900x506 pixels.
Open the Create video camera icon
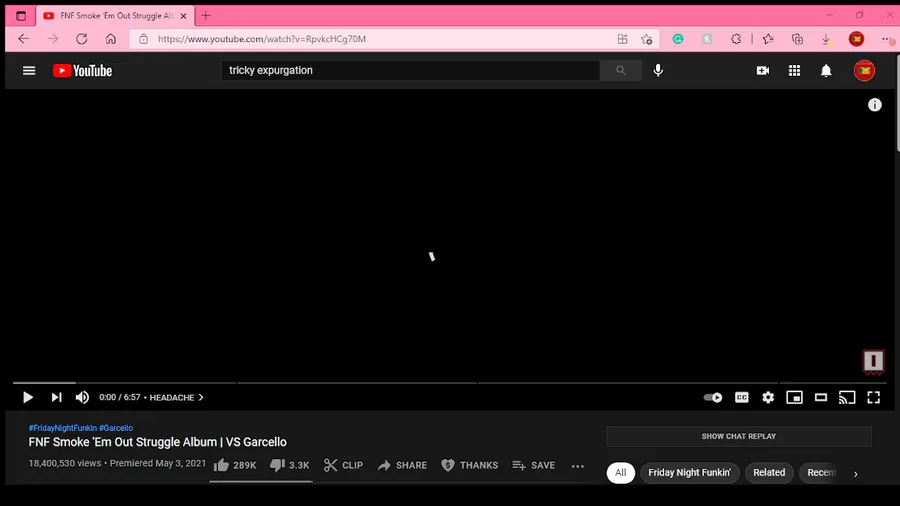(762, 71)
